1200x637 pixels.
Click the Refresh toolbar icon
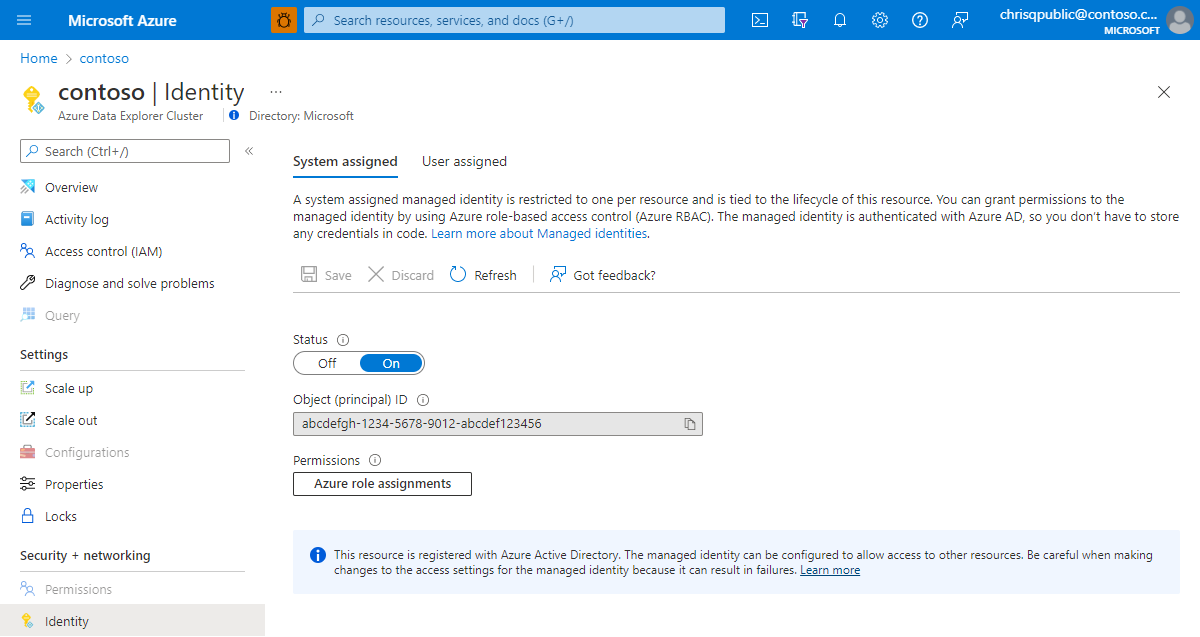(x=458, y=275)
